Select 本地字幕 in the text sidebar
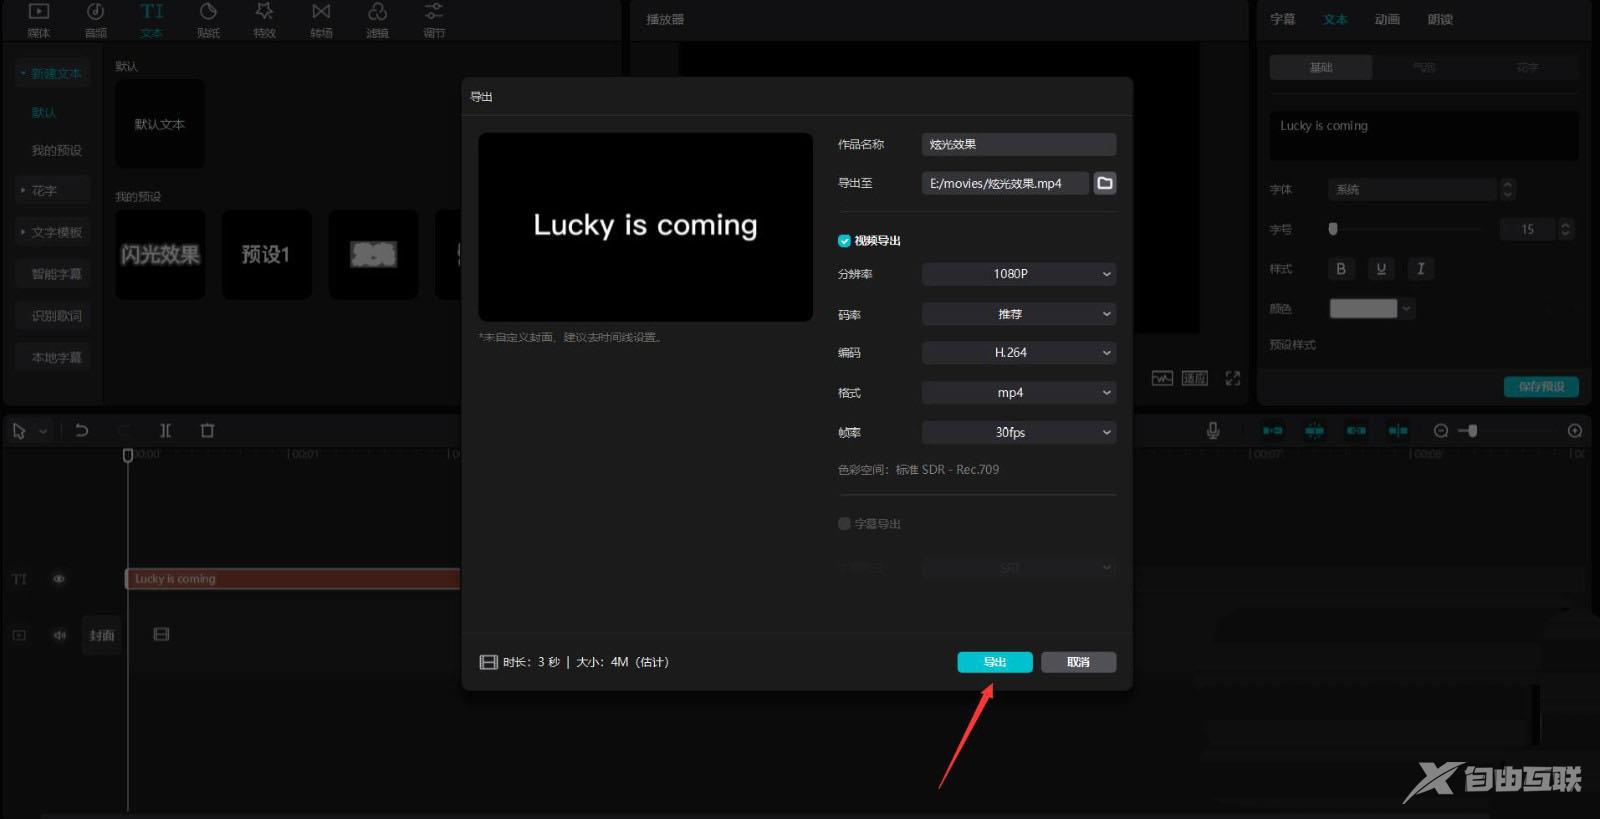 point(57,357)
